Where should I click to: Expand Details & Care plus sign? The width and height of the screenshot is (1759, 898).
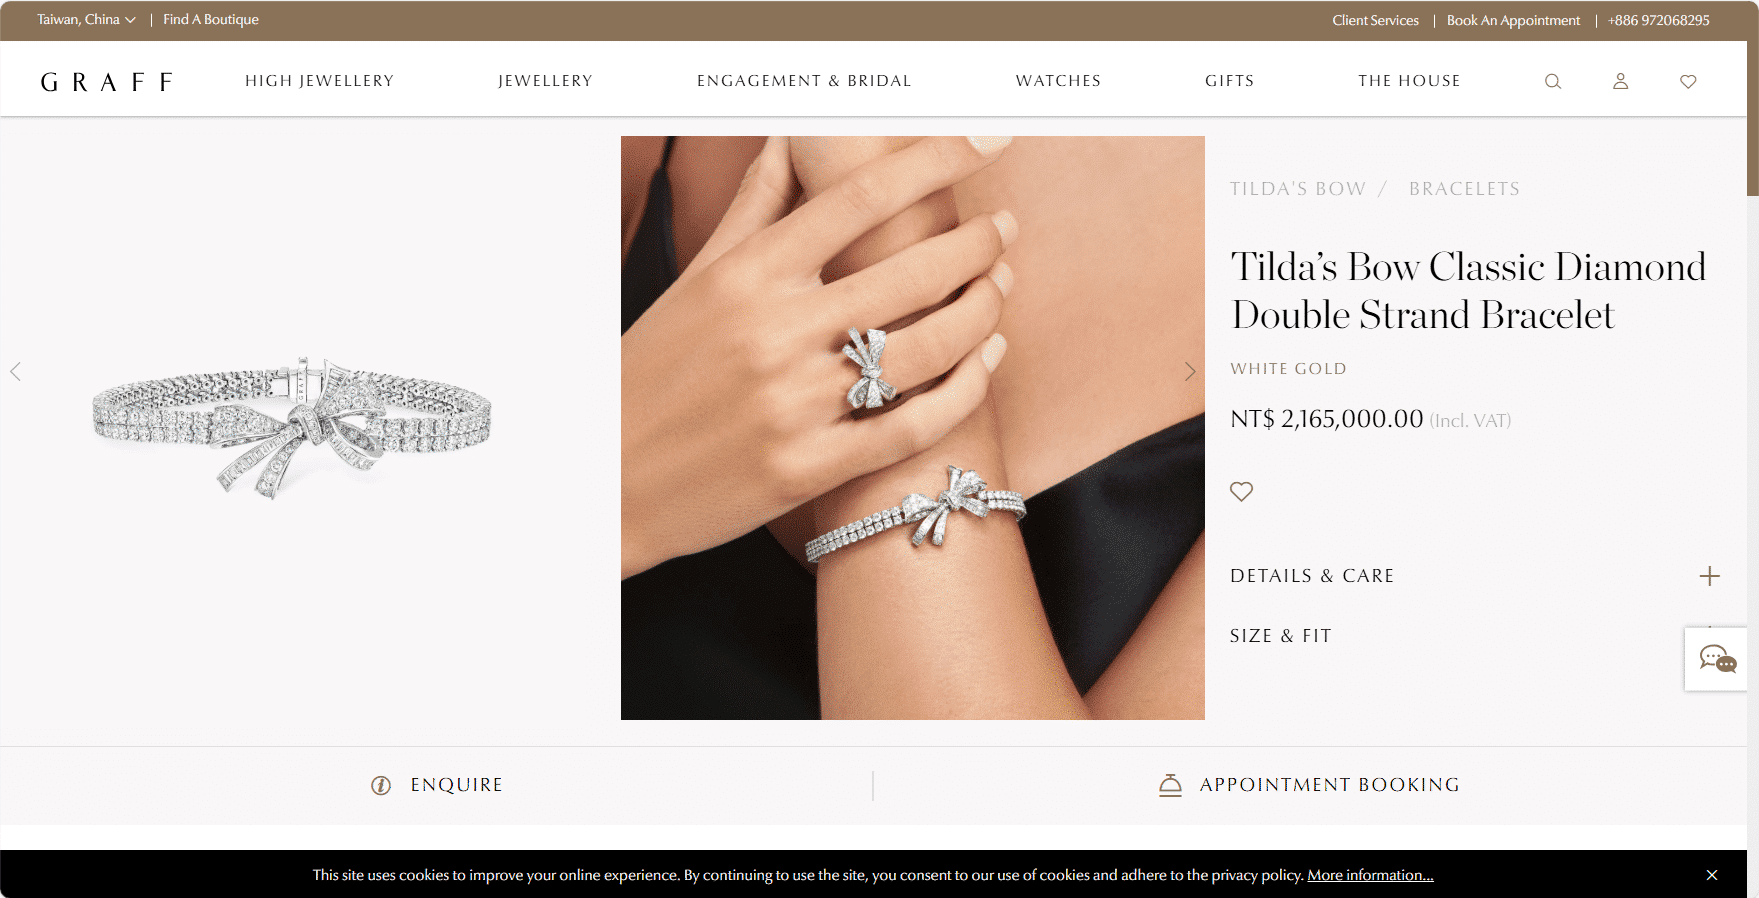(x=1710, y=576)
